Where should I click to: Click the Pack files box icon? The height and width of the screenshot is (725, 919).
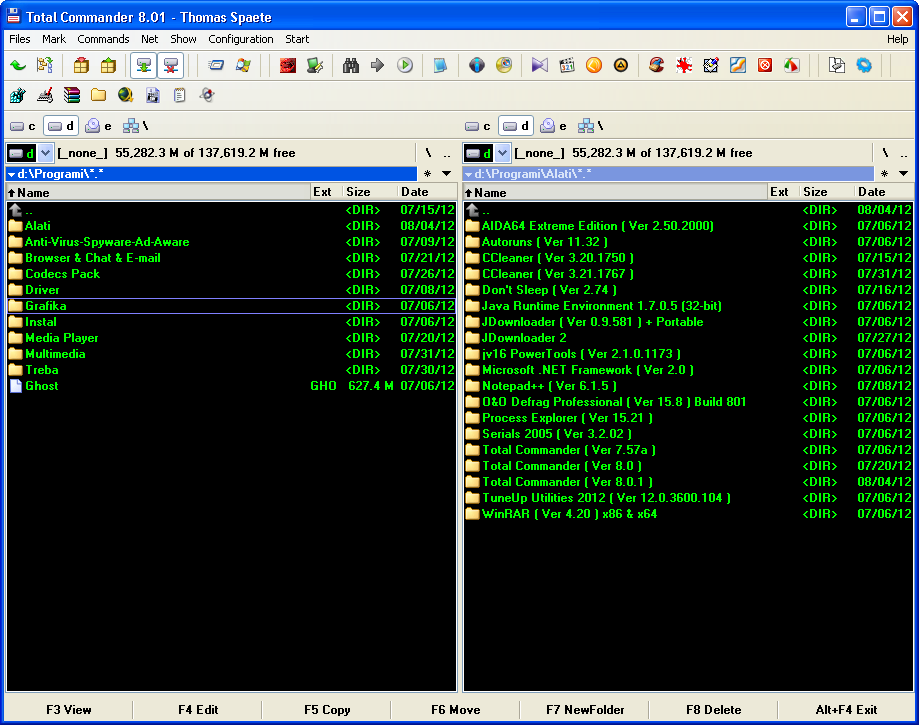click(81, 65)
